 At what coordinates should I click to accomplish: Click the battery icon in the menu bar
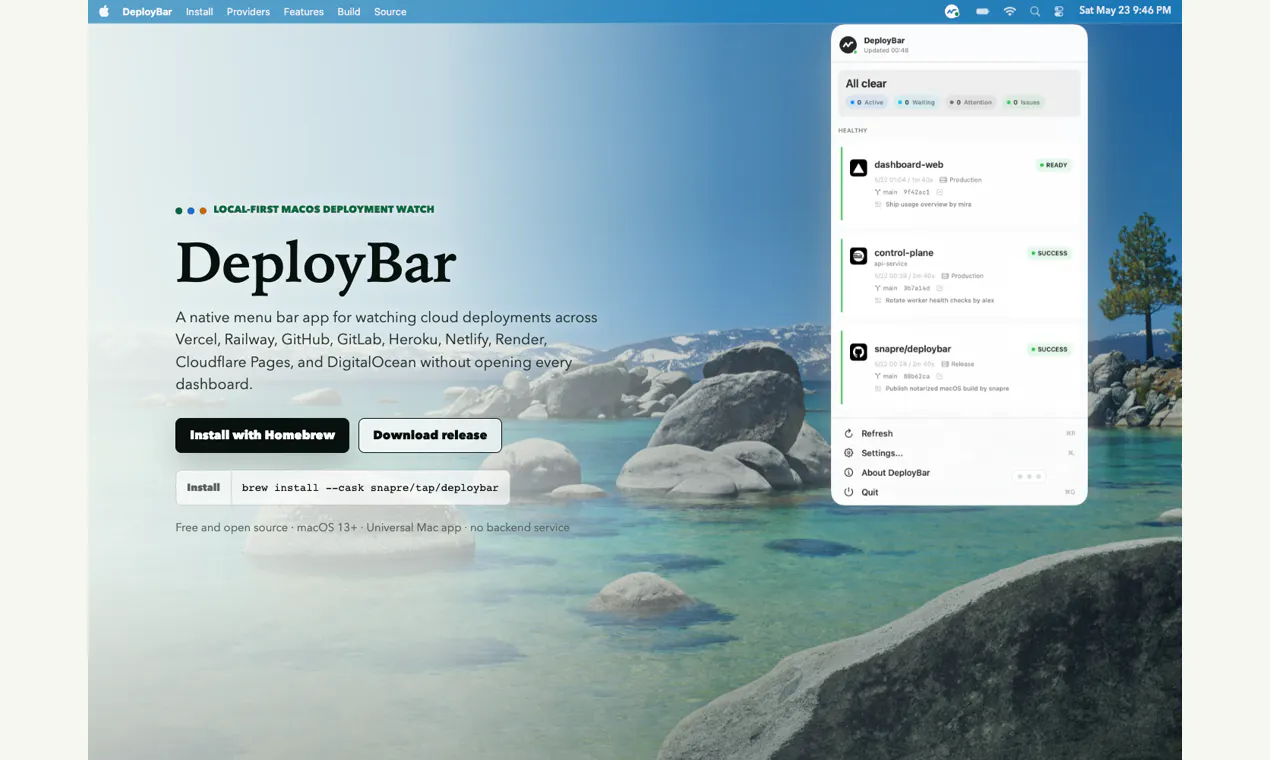point(982,11)
